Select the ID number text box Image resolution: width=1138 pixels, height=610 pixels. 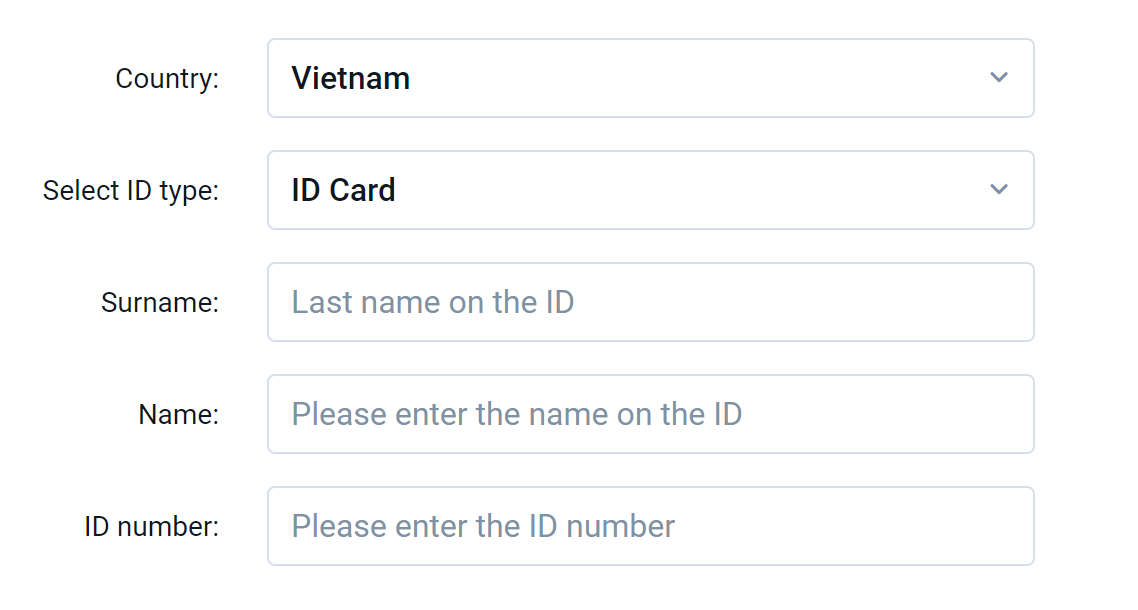pos(650,526)
